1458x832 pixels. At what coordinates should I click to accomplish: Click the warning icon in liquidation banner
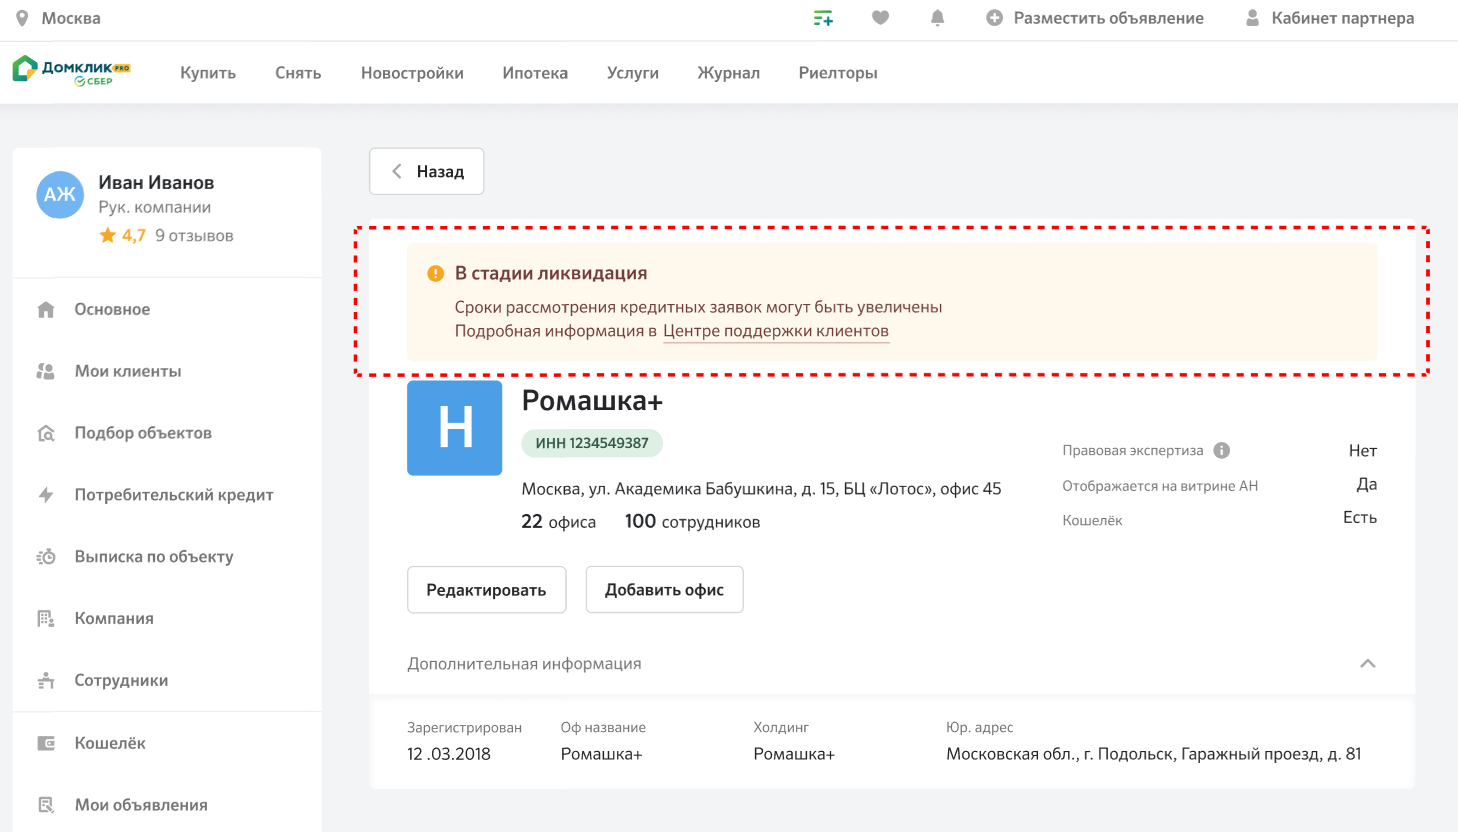[x=436, y=274]
